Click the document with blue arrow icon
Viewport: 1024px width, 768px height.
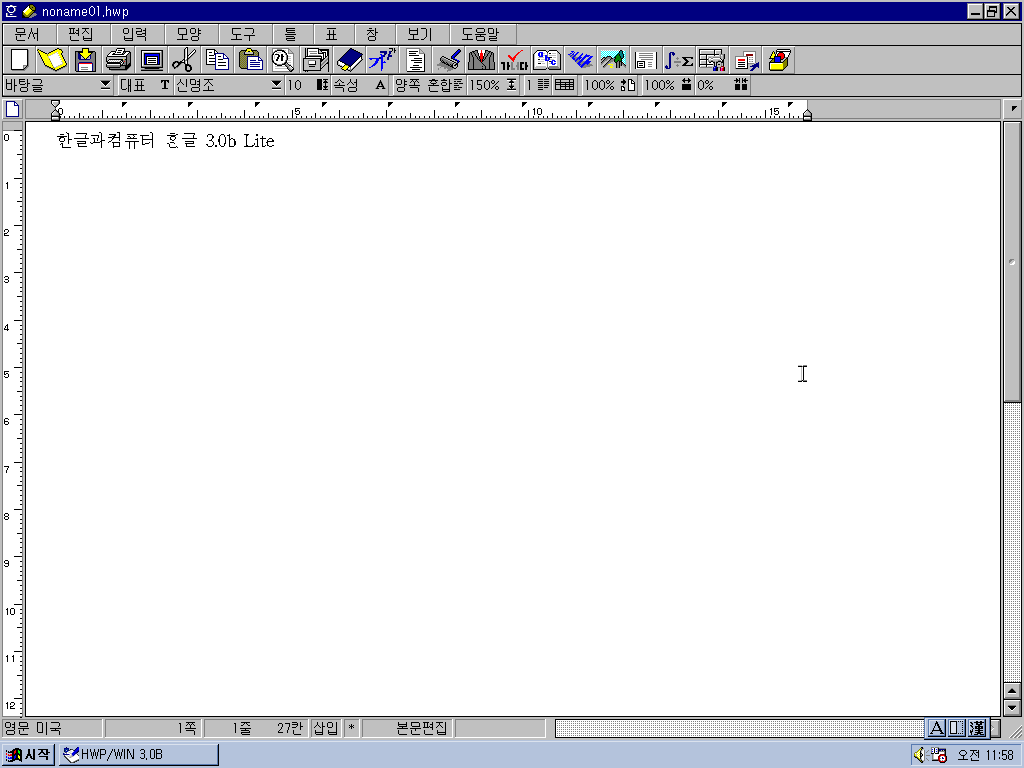(746, 60)
